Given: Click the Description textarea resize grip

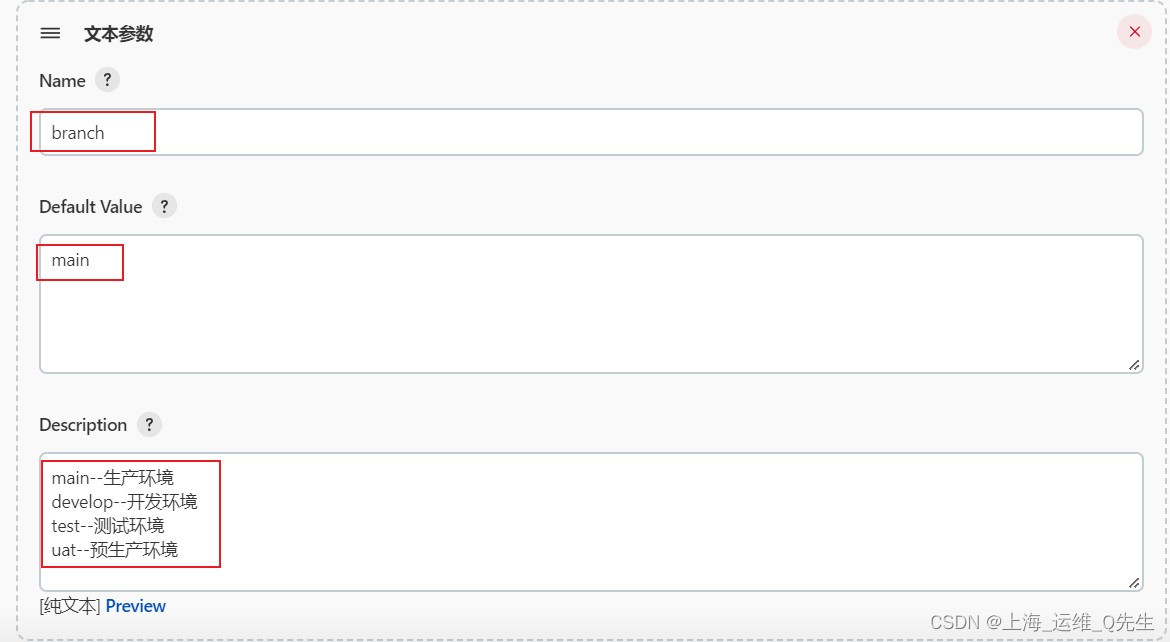Looking at the screenshot, I should coord(1134,582).
